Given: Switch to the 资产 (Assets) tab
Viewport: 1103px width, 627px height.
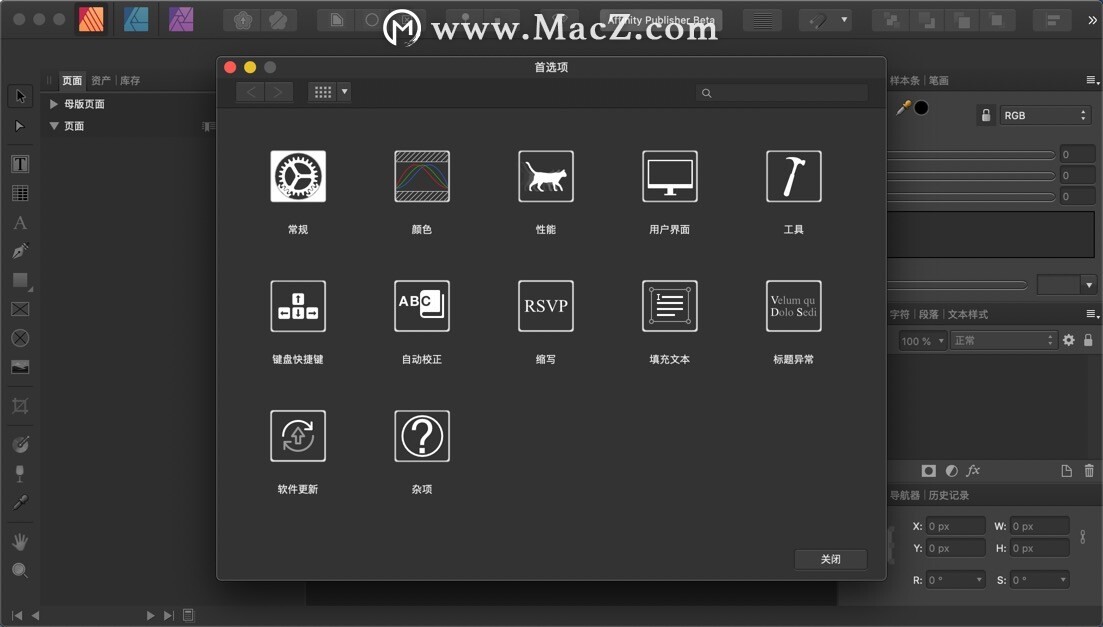Looking at the screenshot, I should 98,80.
